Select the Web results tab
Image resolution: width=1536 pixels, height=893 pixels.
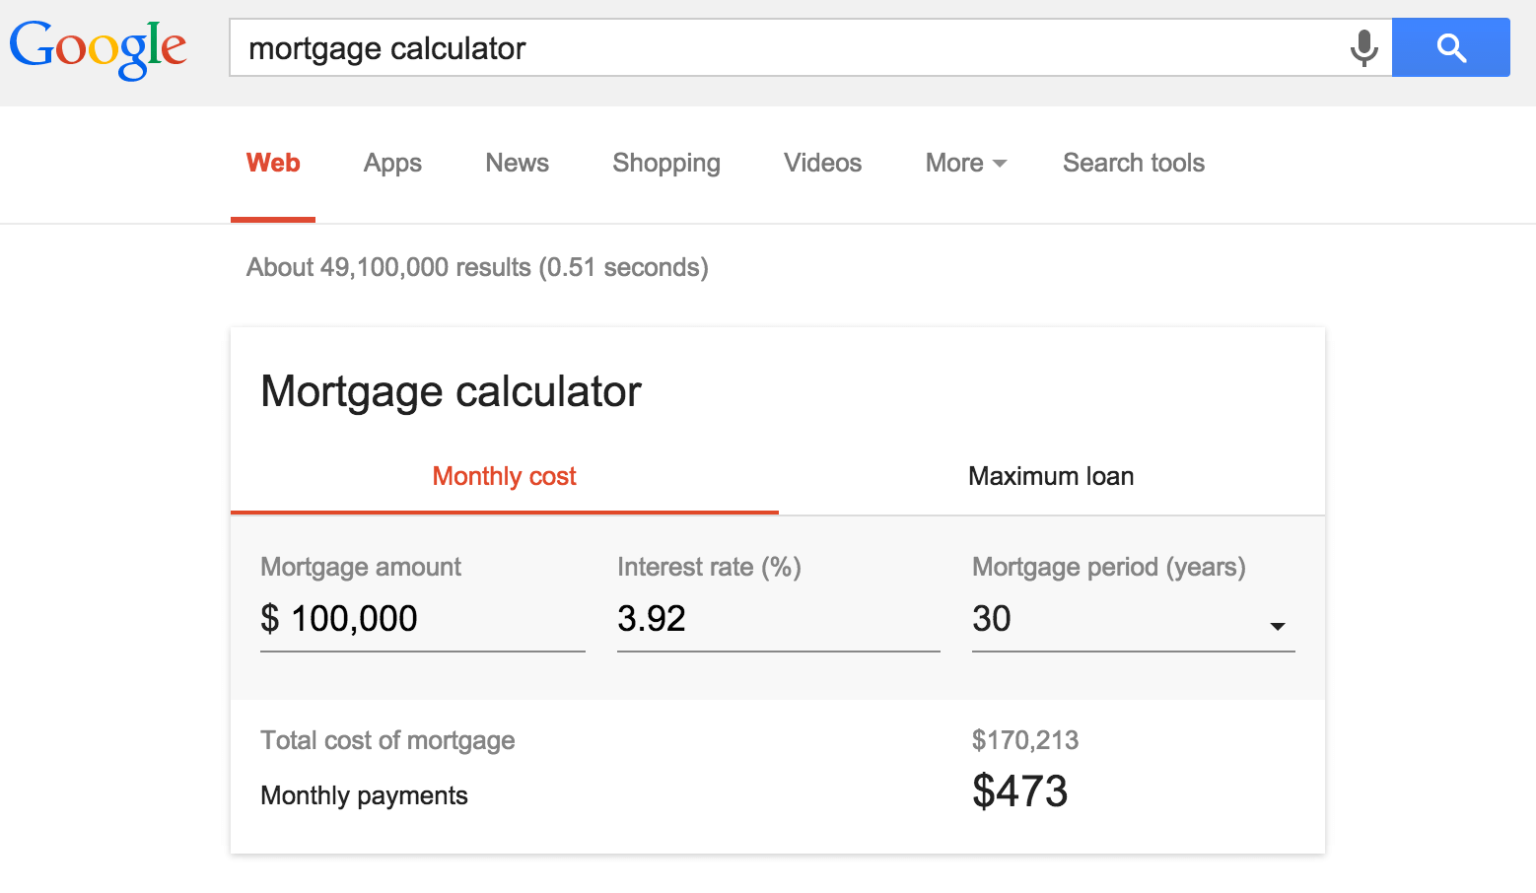tap(272, 163)
